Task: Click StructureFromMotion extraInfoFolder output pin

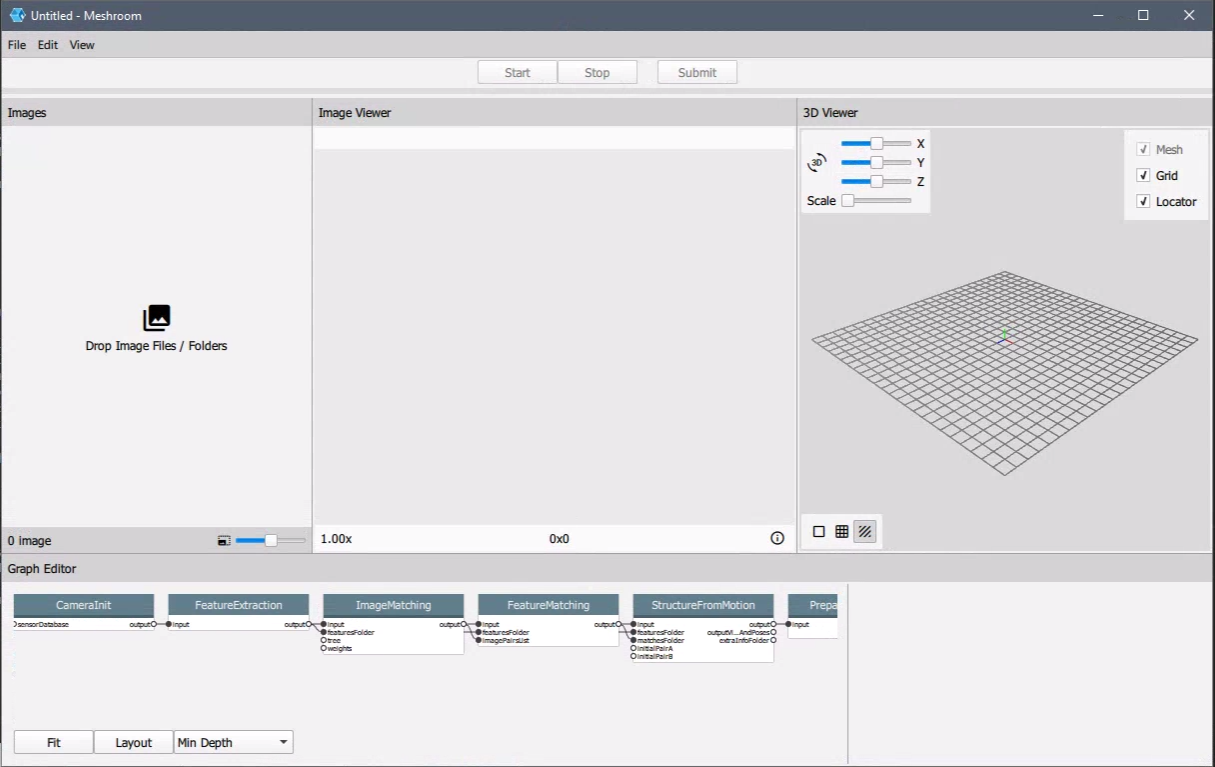Action: click(x=774, y=640)
